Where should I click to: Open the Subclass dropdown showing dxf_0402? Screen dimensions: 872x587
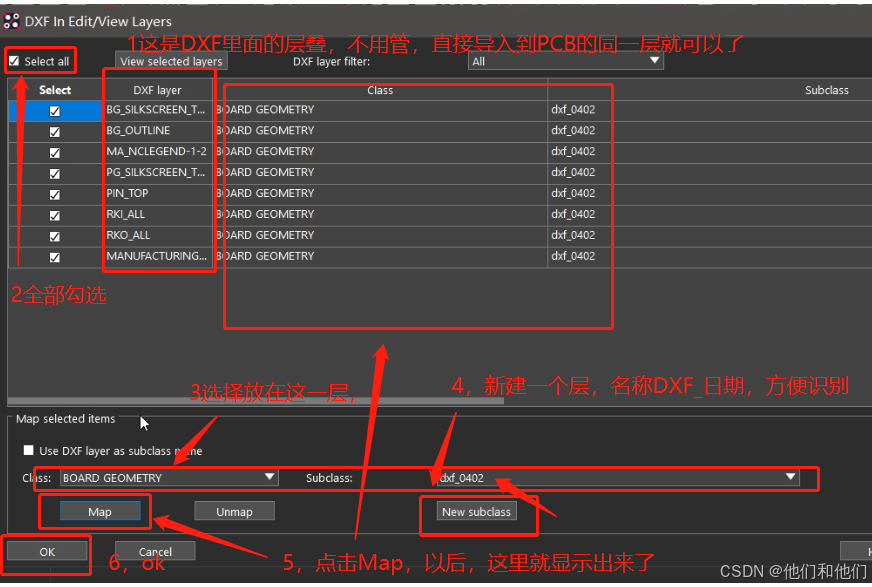(792, 477)
